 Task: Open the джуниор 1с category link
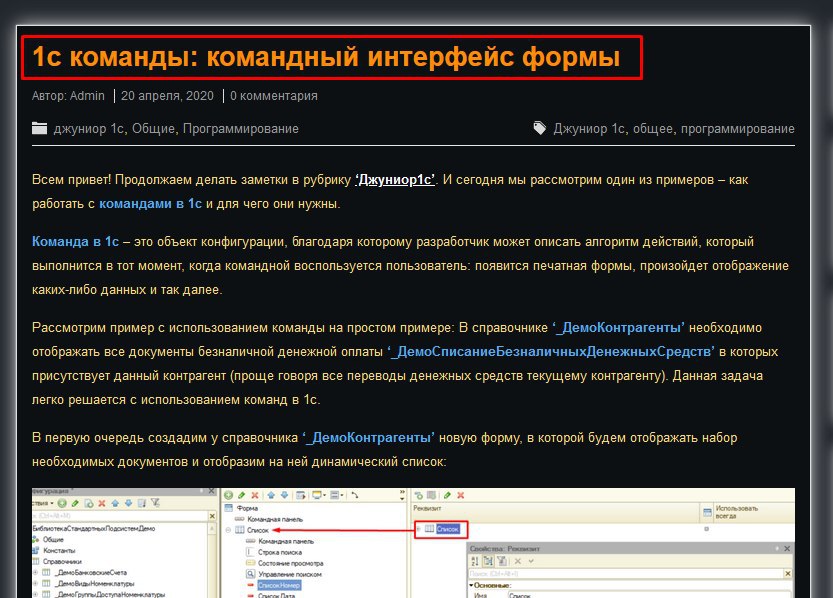(x=89, y=129)
